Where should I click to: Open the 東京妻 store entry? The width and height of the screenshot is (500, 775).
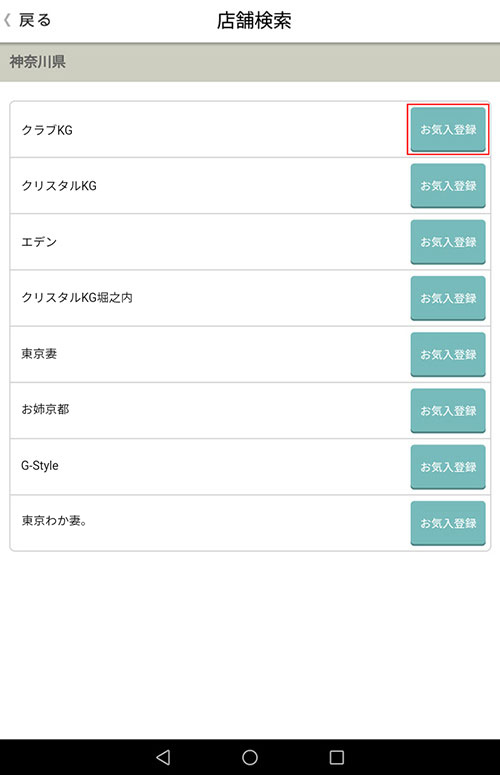pos(250,354)
